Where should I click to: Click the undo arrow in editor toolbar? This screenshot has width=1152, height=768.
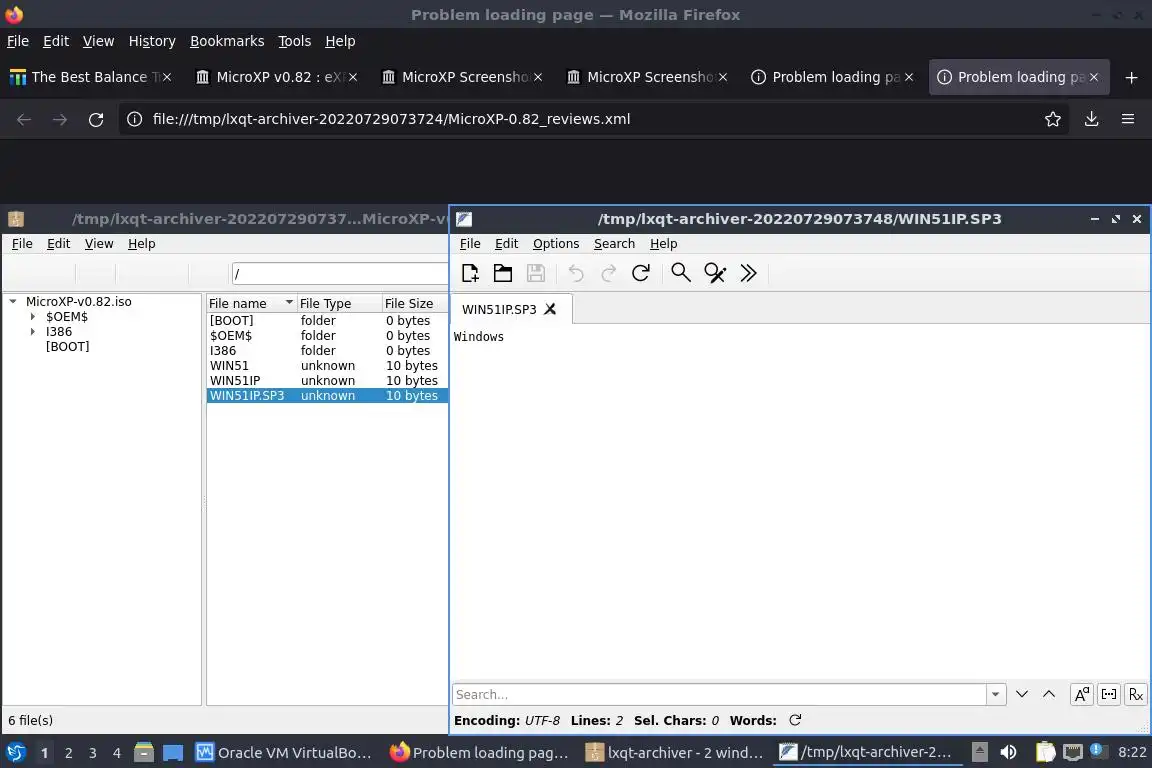click(x=576, y=273)
